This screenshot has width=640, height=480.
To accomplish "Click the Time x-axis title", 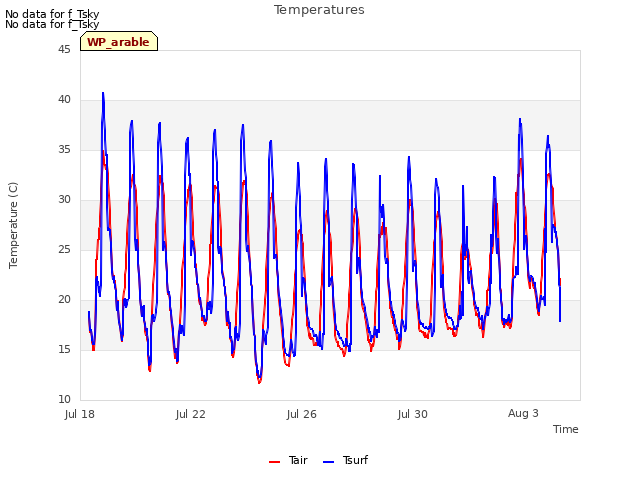I will pyautogui.click(x=566, y=429).
